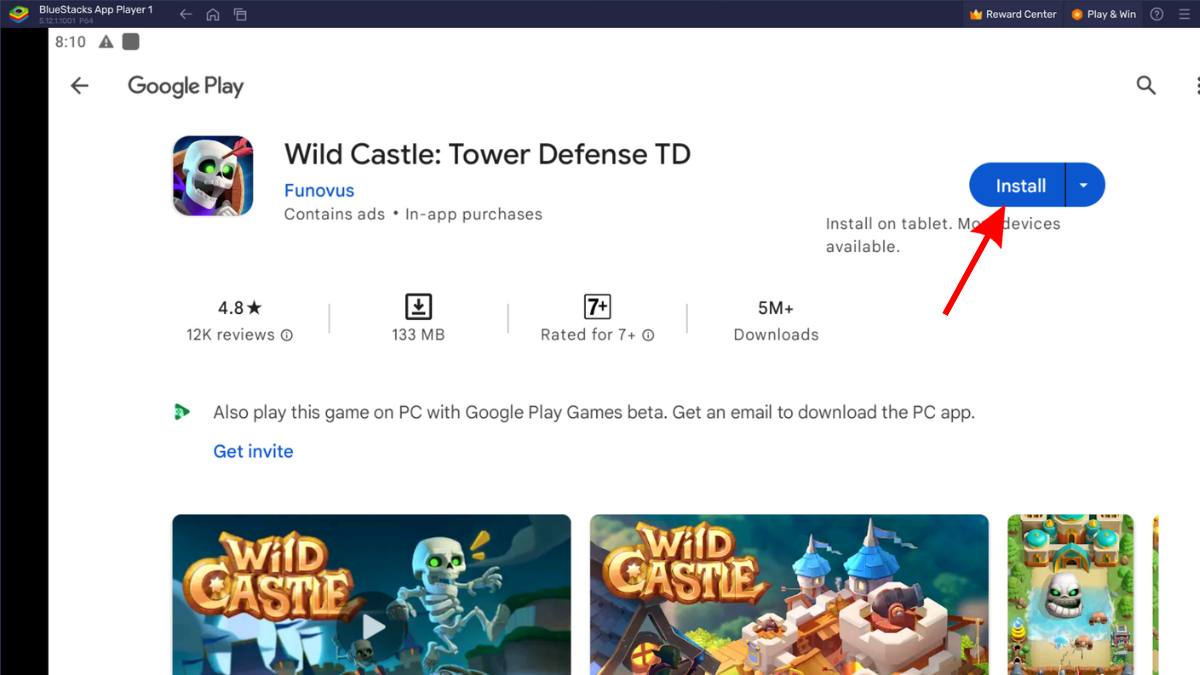Click Get invite for the PC app

pos(252,451)
